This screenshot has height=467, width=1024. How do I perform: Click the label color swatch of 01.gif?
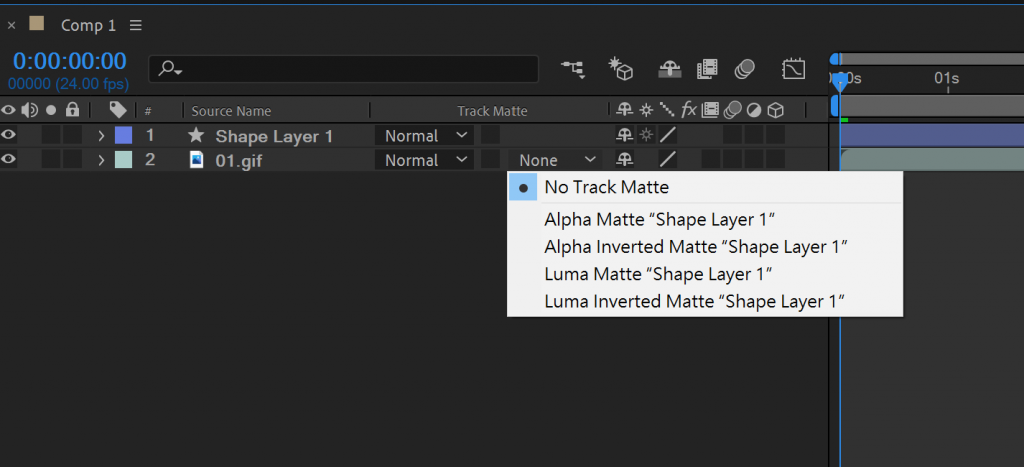coord(123,159)
